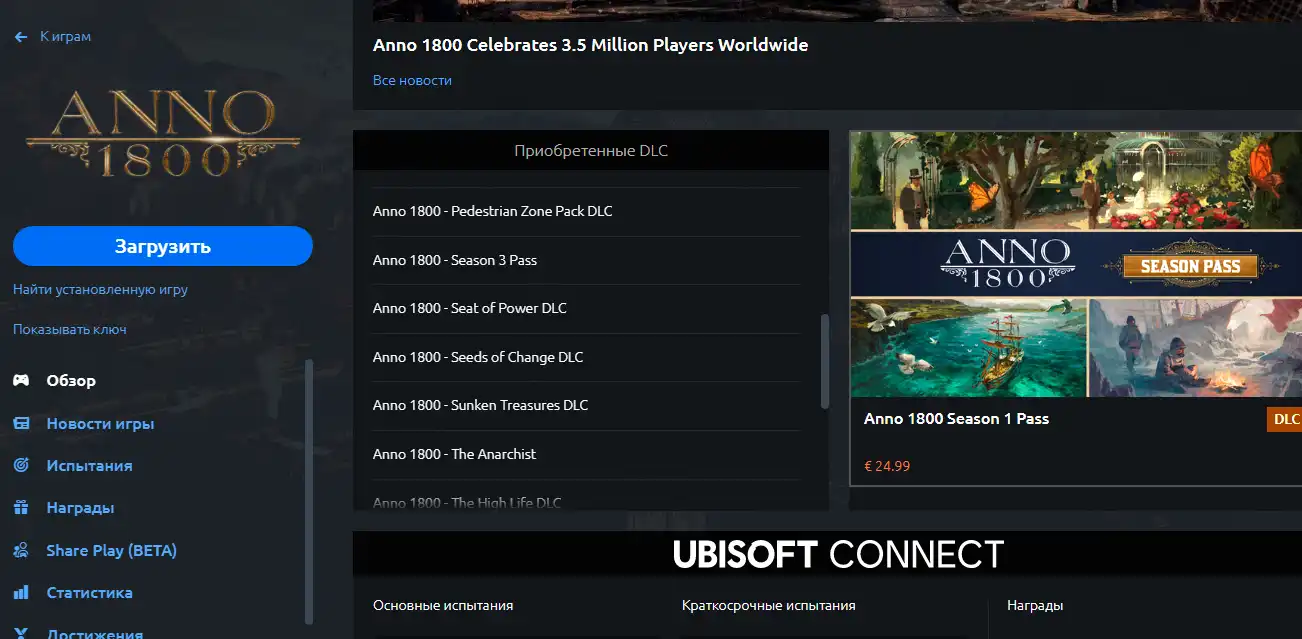The height and width of the screenshot is (639, 1302).
Task: Click the Статистика bar chart icon
Action: [21, 593]
